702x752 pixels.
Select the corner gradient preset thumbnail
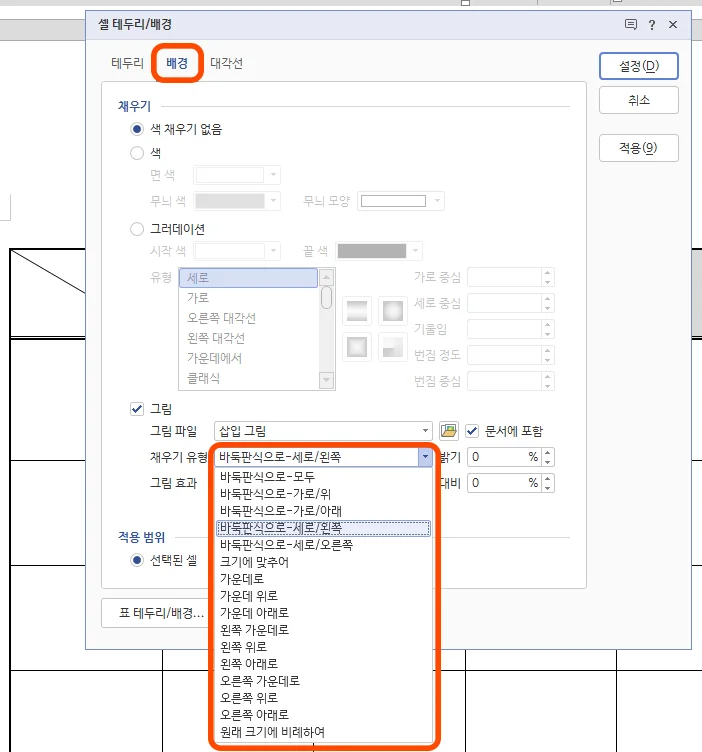pyautogui.click(x=393, y=347)
